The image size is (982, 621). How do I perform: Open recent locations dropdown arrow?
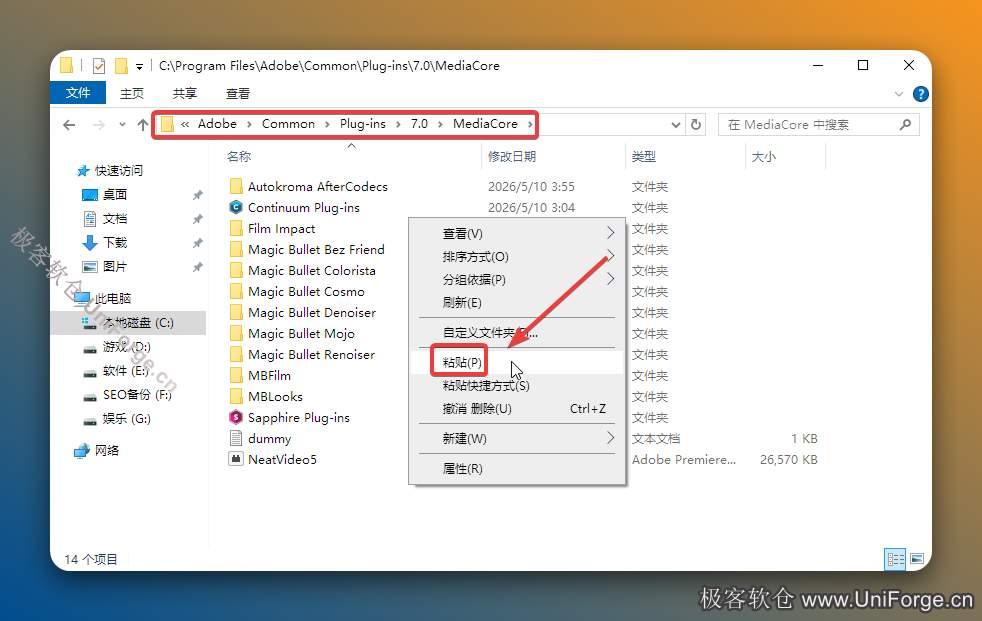(x=122, y=125)
